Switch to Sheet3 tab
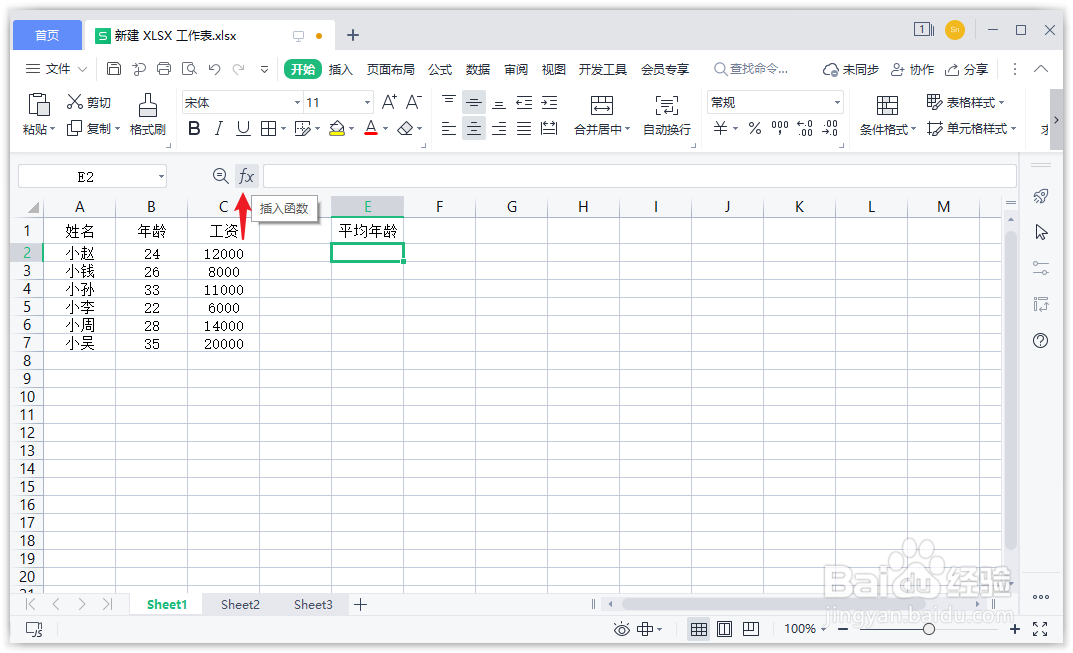1073x653 pixels. [x=313, y=604]
